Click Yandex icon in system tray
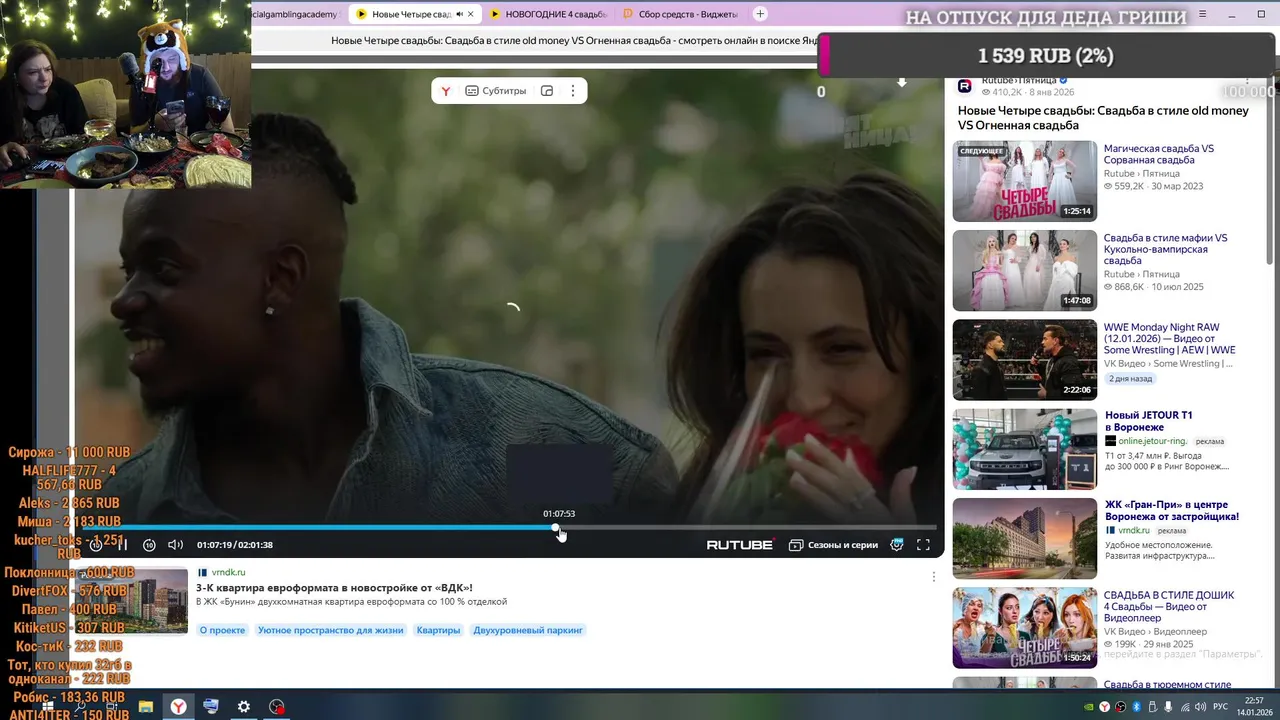 coord(1104,707)
